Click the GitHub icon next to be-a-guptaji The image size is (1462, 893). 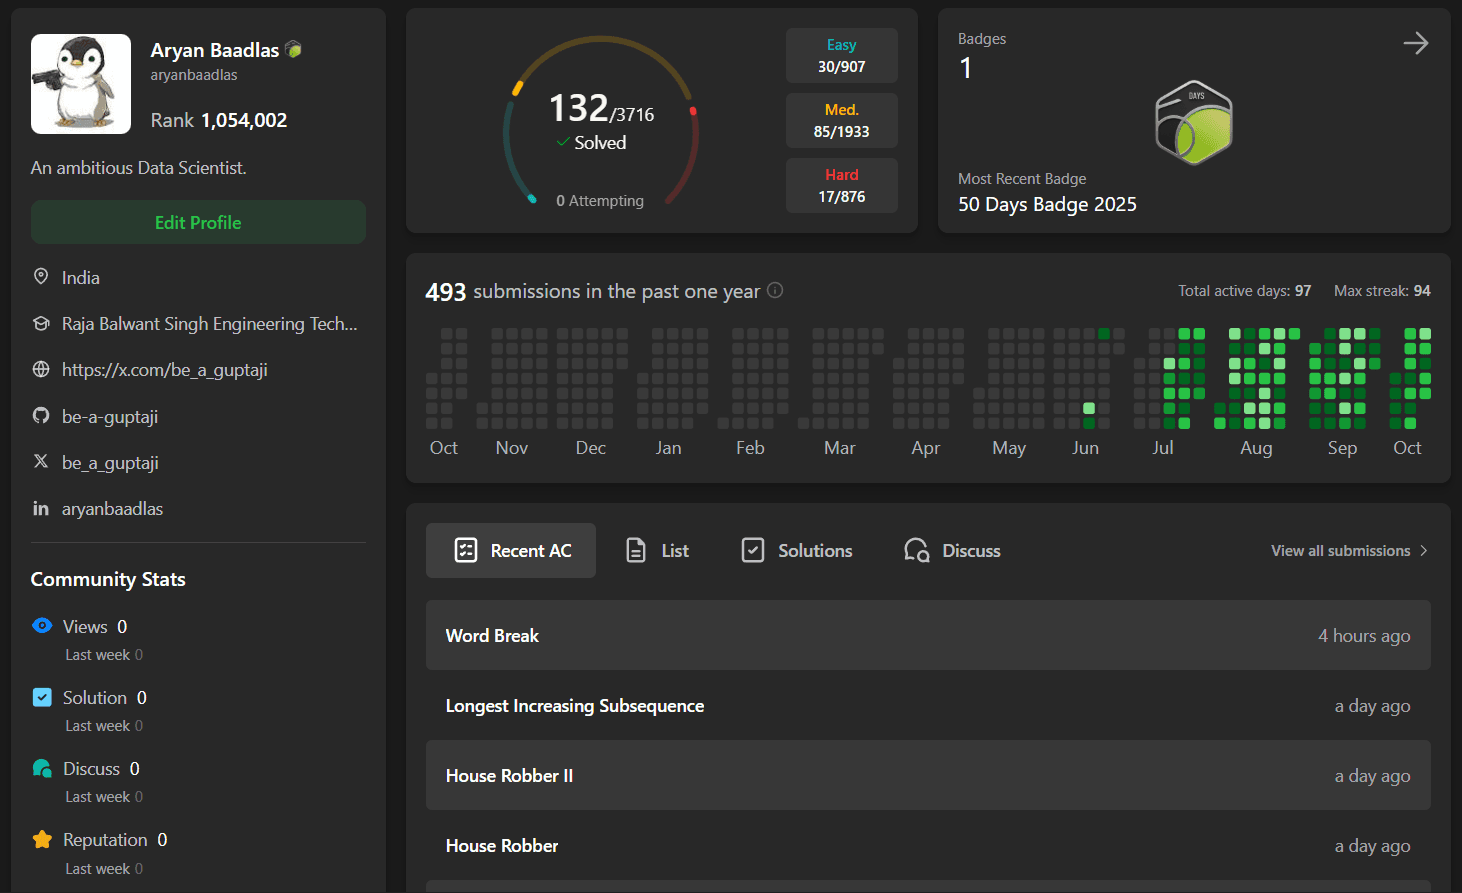41,416
